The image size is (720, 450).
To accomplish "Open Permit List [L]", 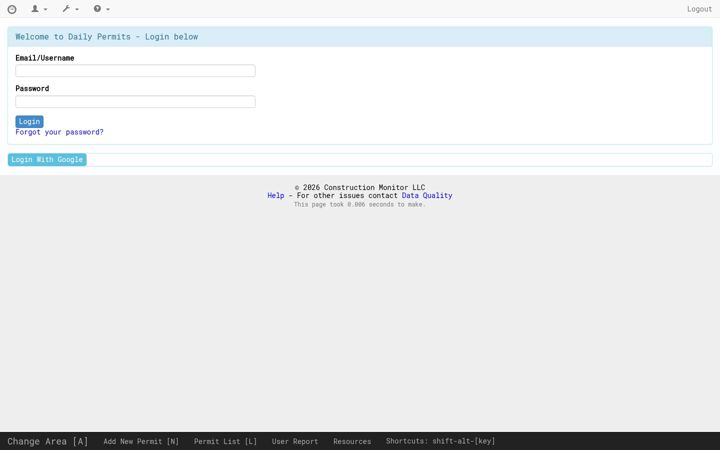I will click(x=225, y=441).
